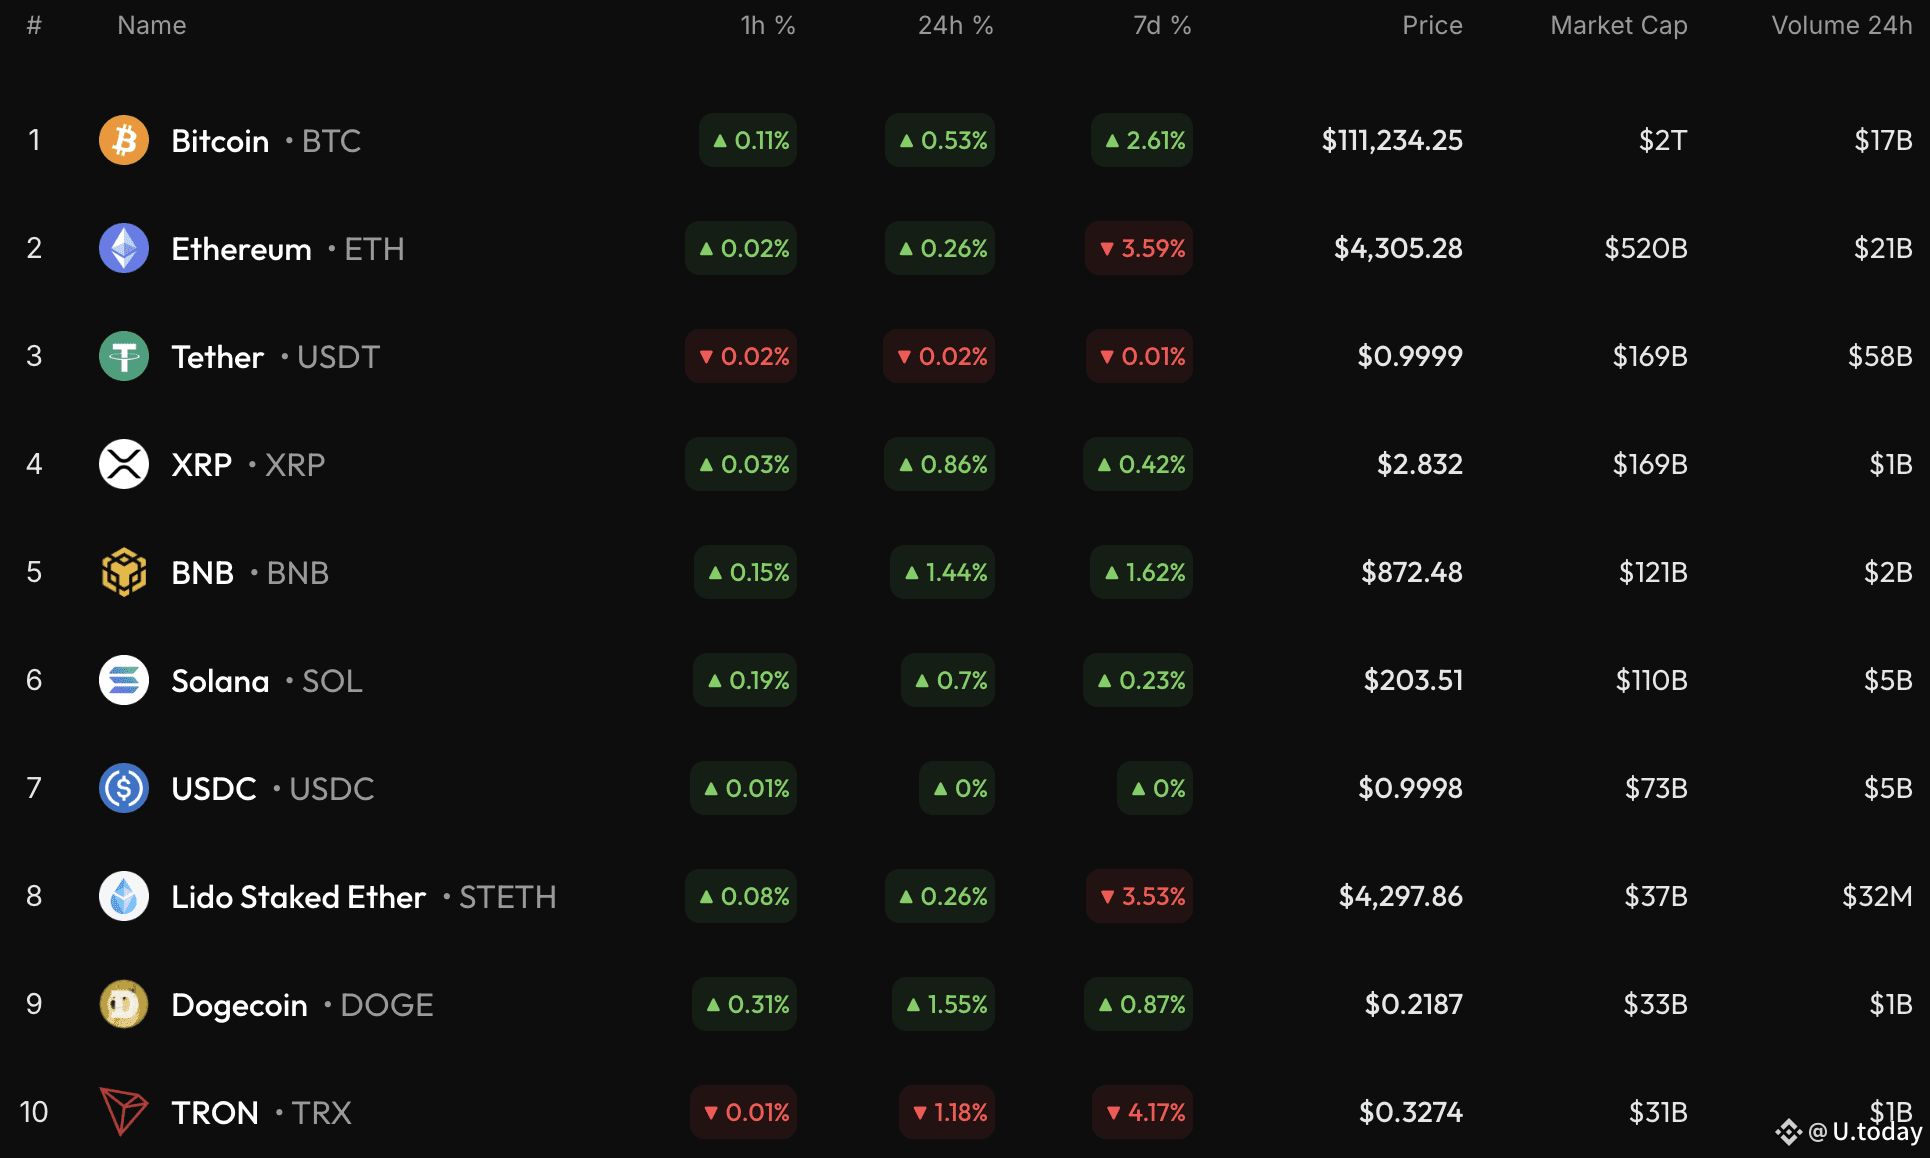Click Tether's 24h volume $58B

(x=1880, y=356)
